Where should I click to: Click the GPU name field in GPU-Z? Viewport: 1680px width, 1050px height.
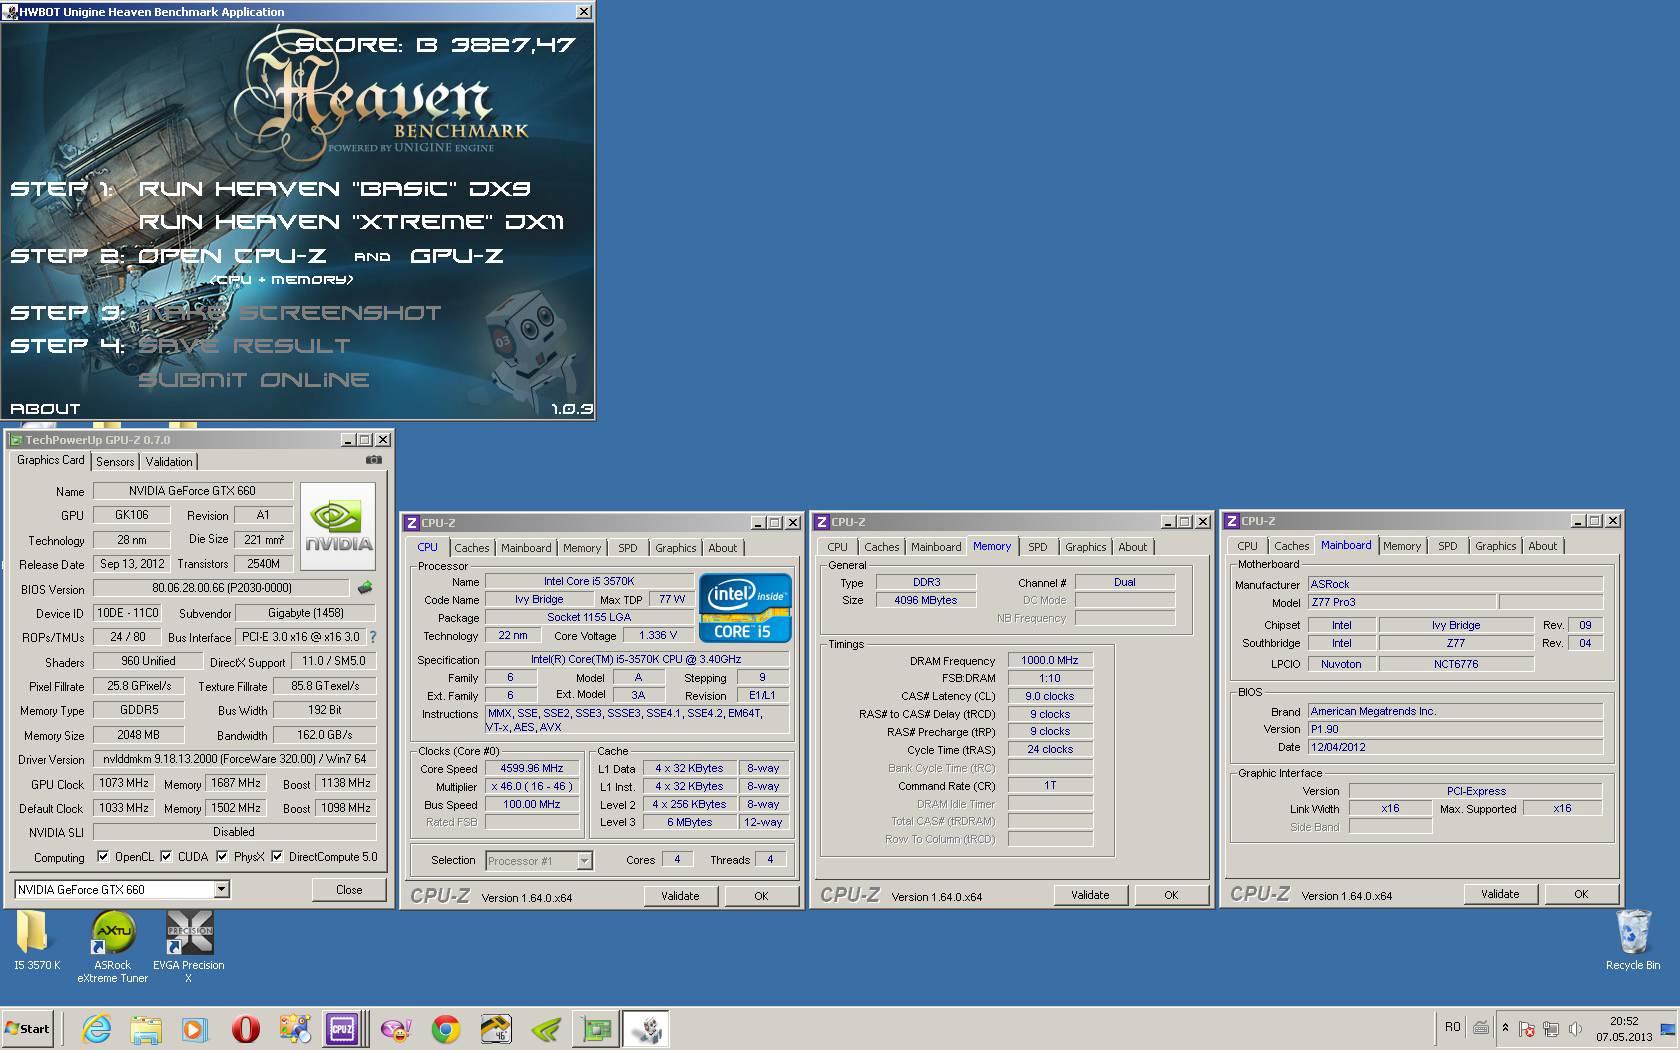193,491
